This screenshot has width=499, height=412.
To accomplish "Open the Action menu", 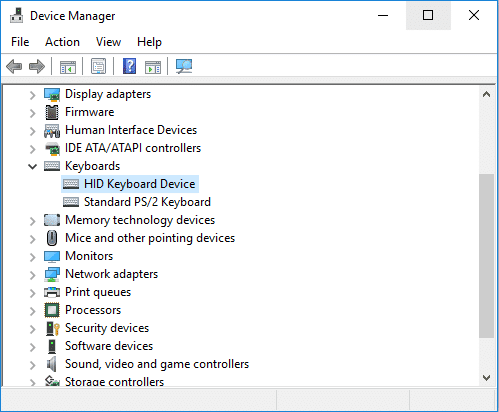I will click(62, 42).
